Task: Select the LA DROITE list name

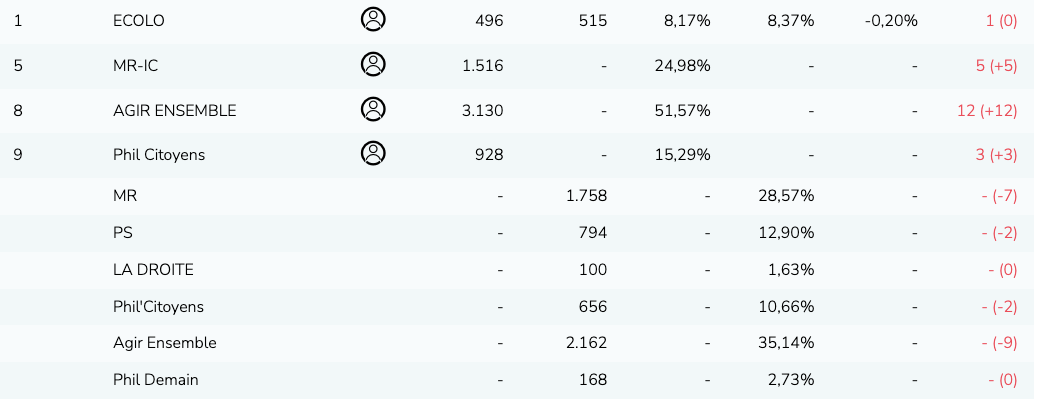Action: 153,270
